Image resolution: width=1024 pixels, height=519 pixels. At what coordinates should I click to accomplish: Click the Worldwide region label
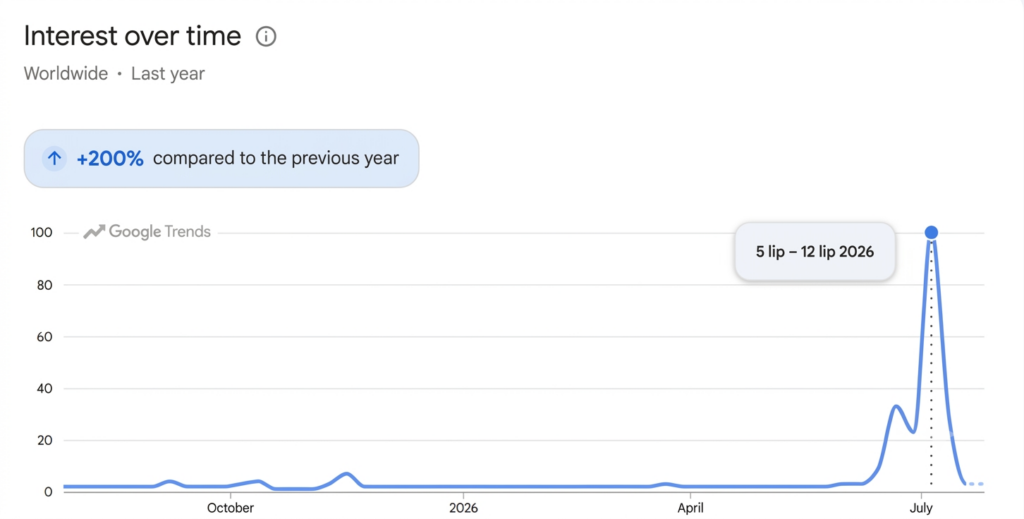(x=66, y=74)
